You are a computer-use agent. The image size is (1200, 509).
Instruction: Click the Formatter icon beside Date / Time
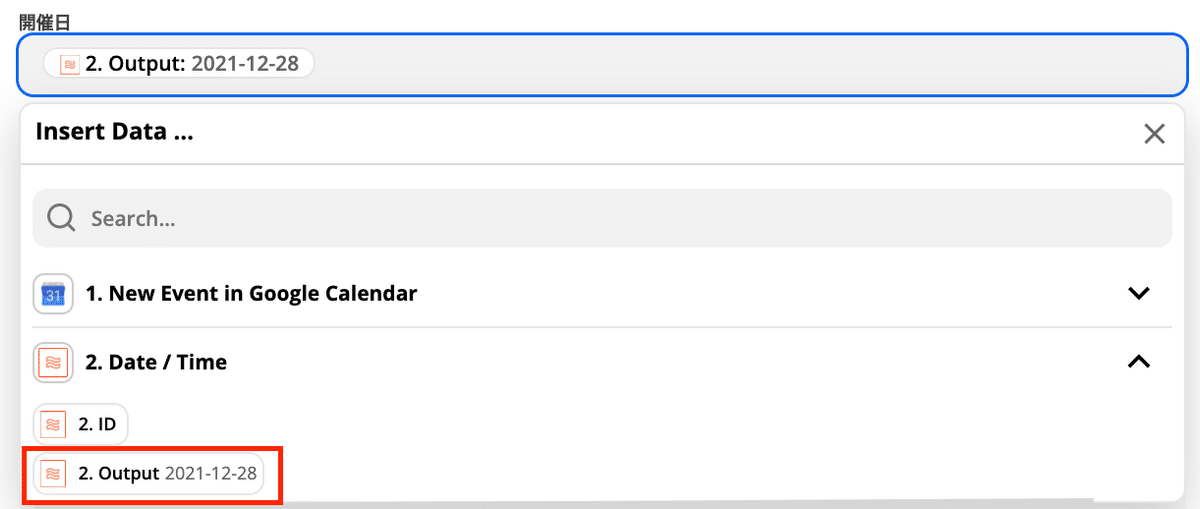coord(53,363)
